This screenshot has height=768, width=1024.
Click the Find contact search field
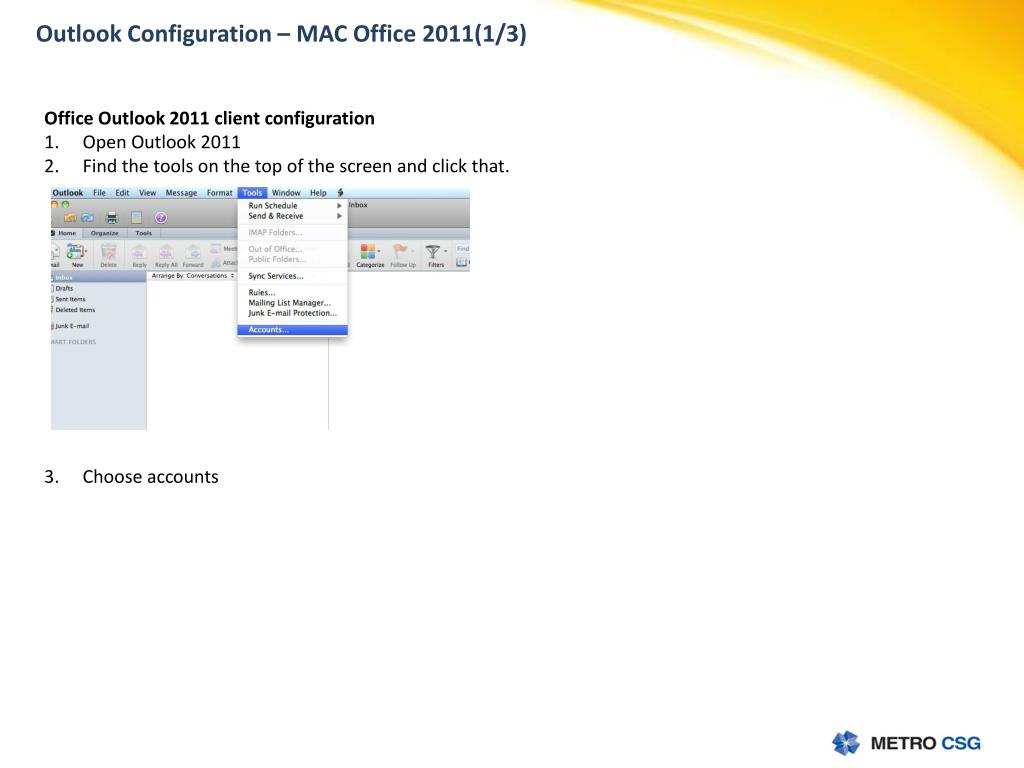click(x=462, y=249)
